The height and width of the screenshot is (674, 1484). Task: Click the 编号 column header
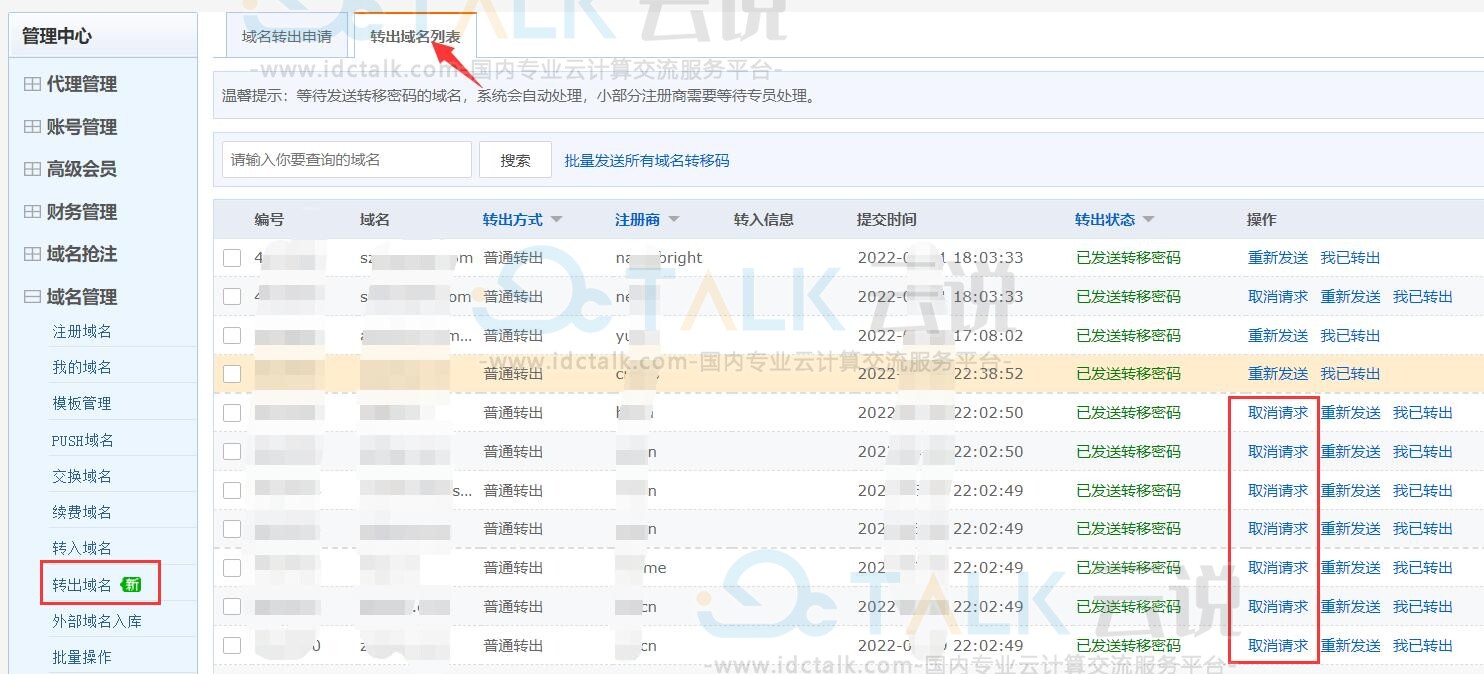tap(269, 219)
